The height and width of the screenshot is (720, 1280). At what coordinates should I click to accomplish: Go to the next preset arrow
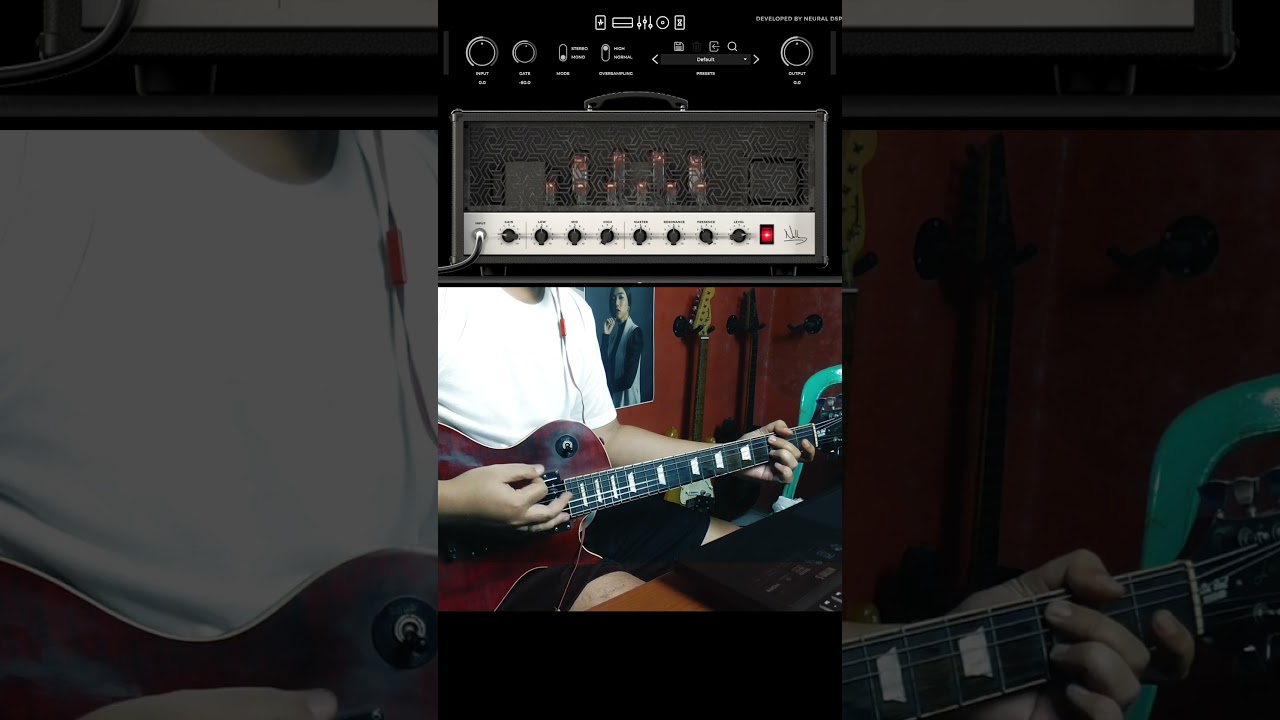tap(756, 59)
